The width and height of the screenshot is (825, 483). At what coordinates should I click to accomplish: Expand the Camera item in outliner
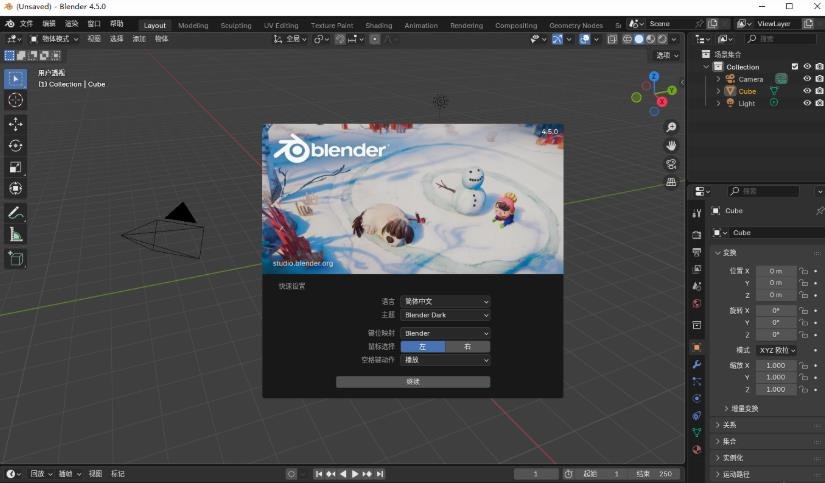718,79
